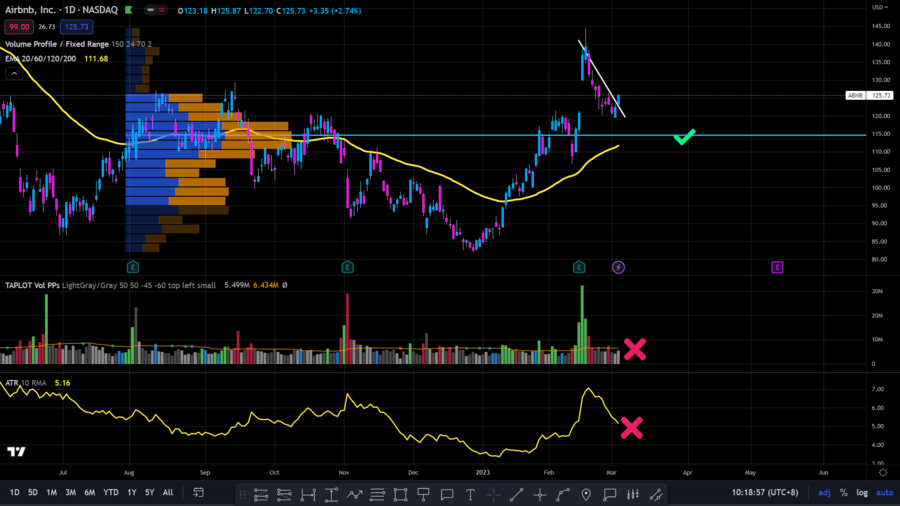The height and width of the screenshot is (506, 900).
Task: Switch to the 1M time range
Action: [52, 493]
